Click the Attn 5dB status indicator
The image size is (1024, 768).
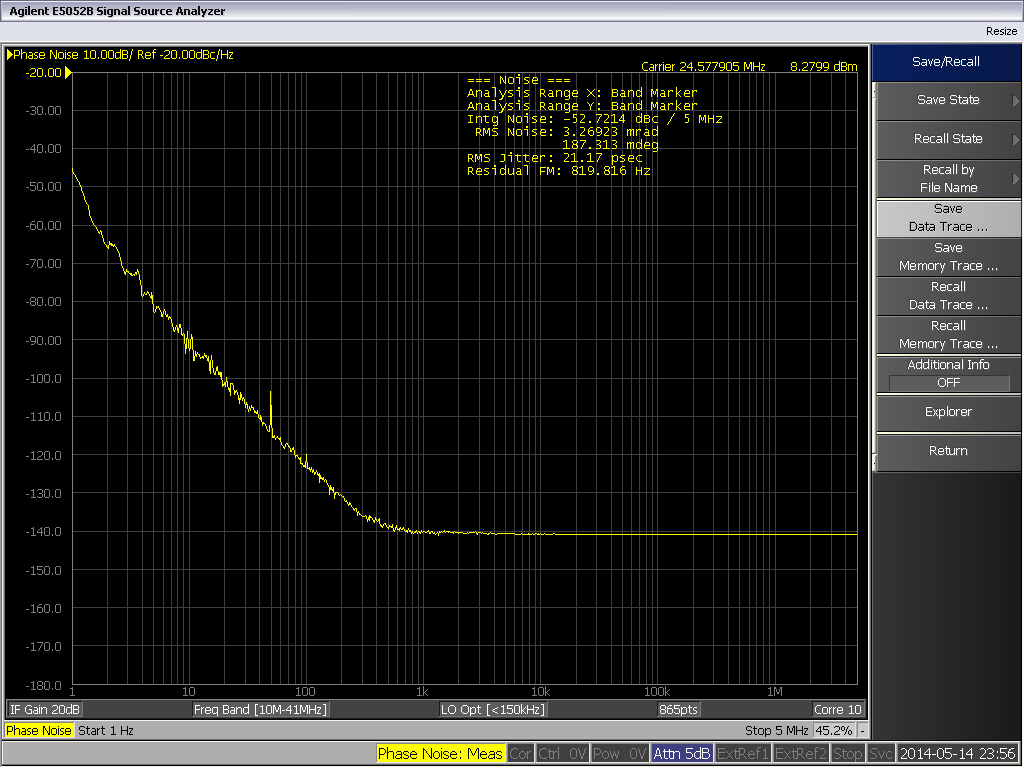[682, 754]
